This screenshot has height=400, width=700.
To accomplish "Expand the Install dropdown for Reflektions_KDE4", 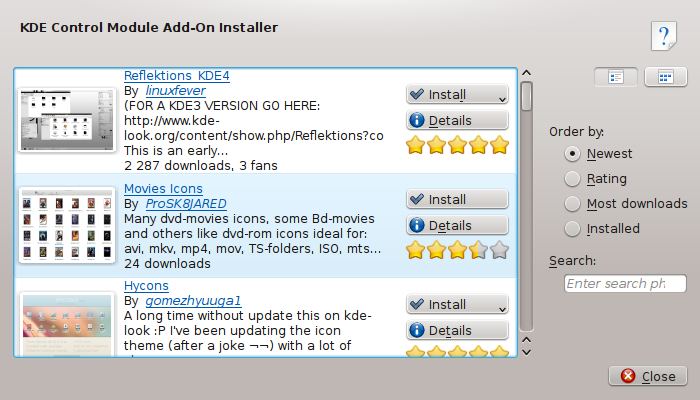I will (498, 96).
